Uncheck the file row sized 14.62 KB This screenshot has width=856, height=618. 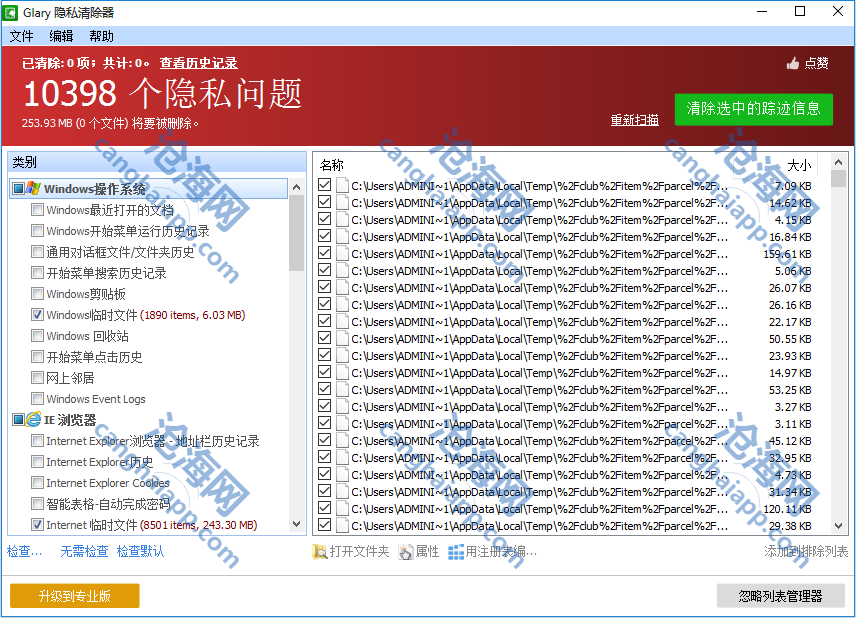(324, 202)
